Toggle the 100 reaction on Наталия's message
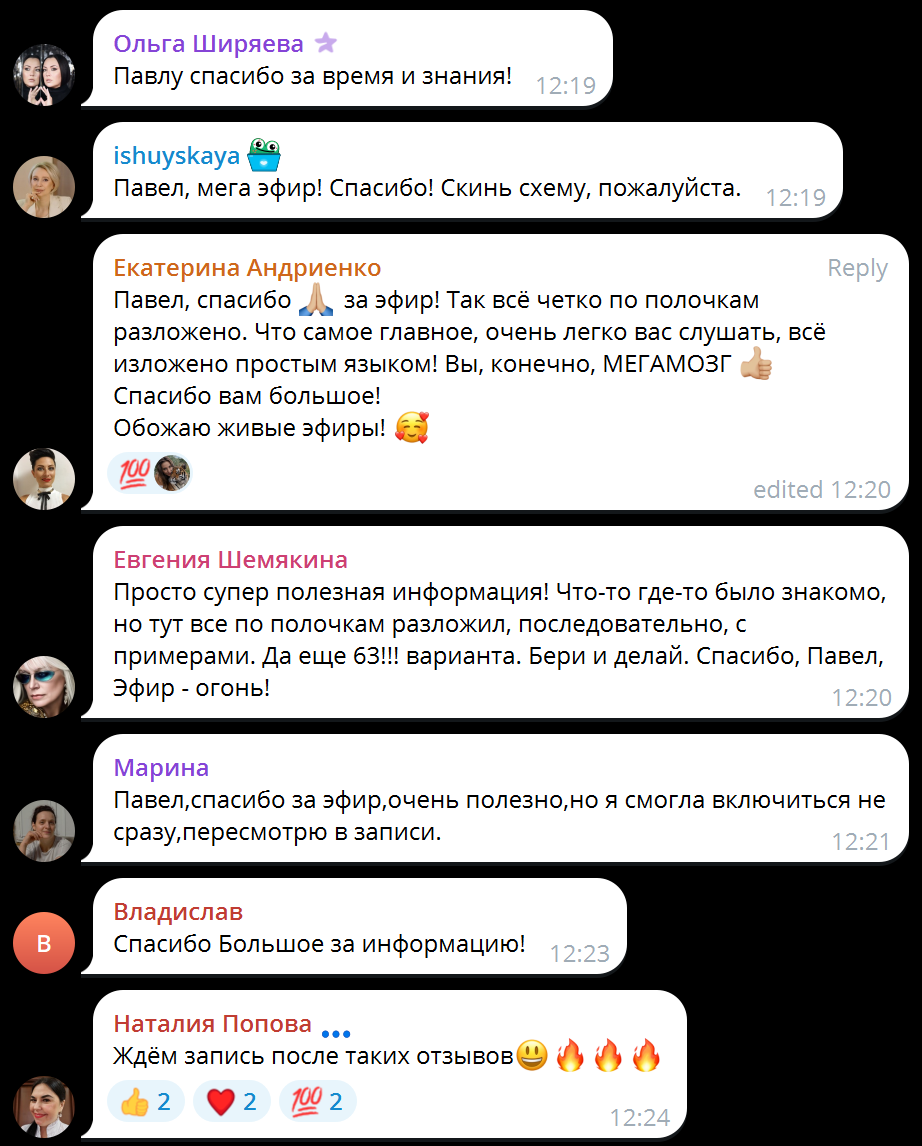This screenshot has height=1146, width=922. (x=318, y=1101)
